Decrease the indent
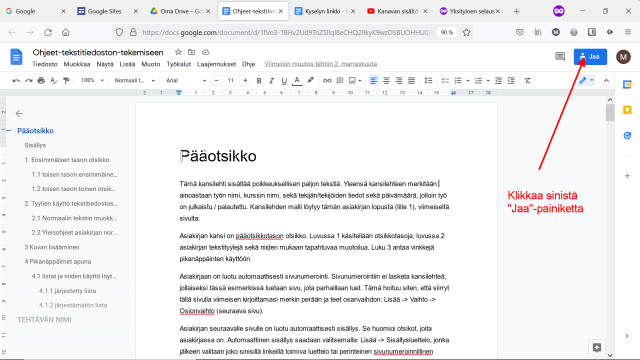The width and height of the screenshot is (640, 360). (x=498, y=81)
